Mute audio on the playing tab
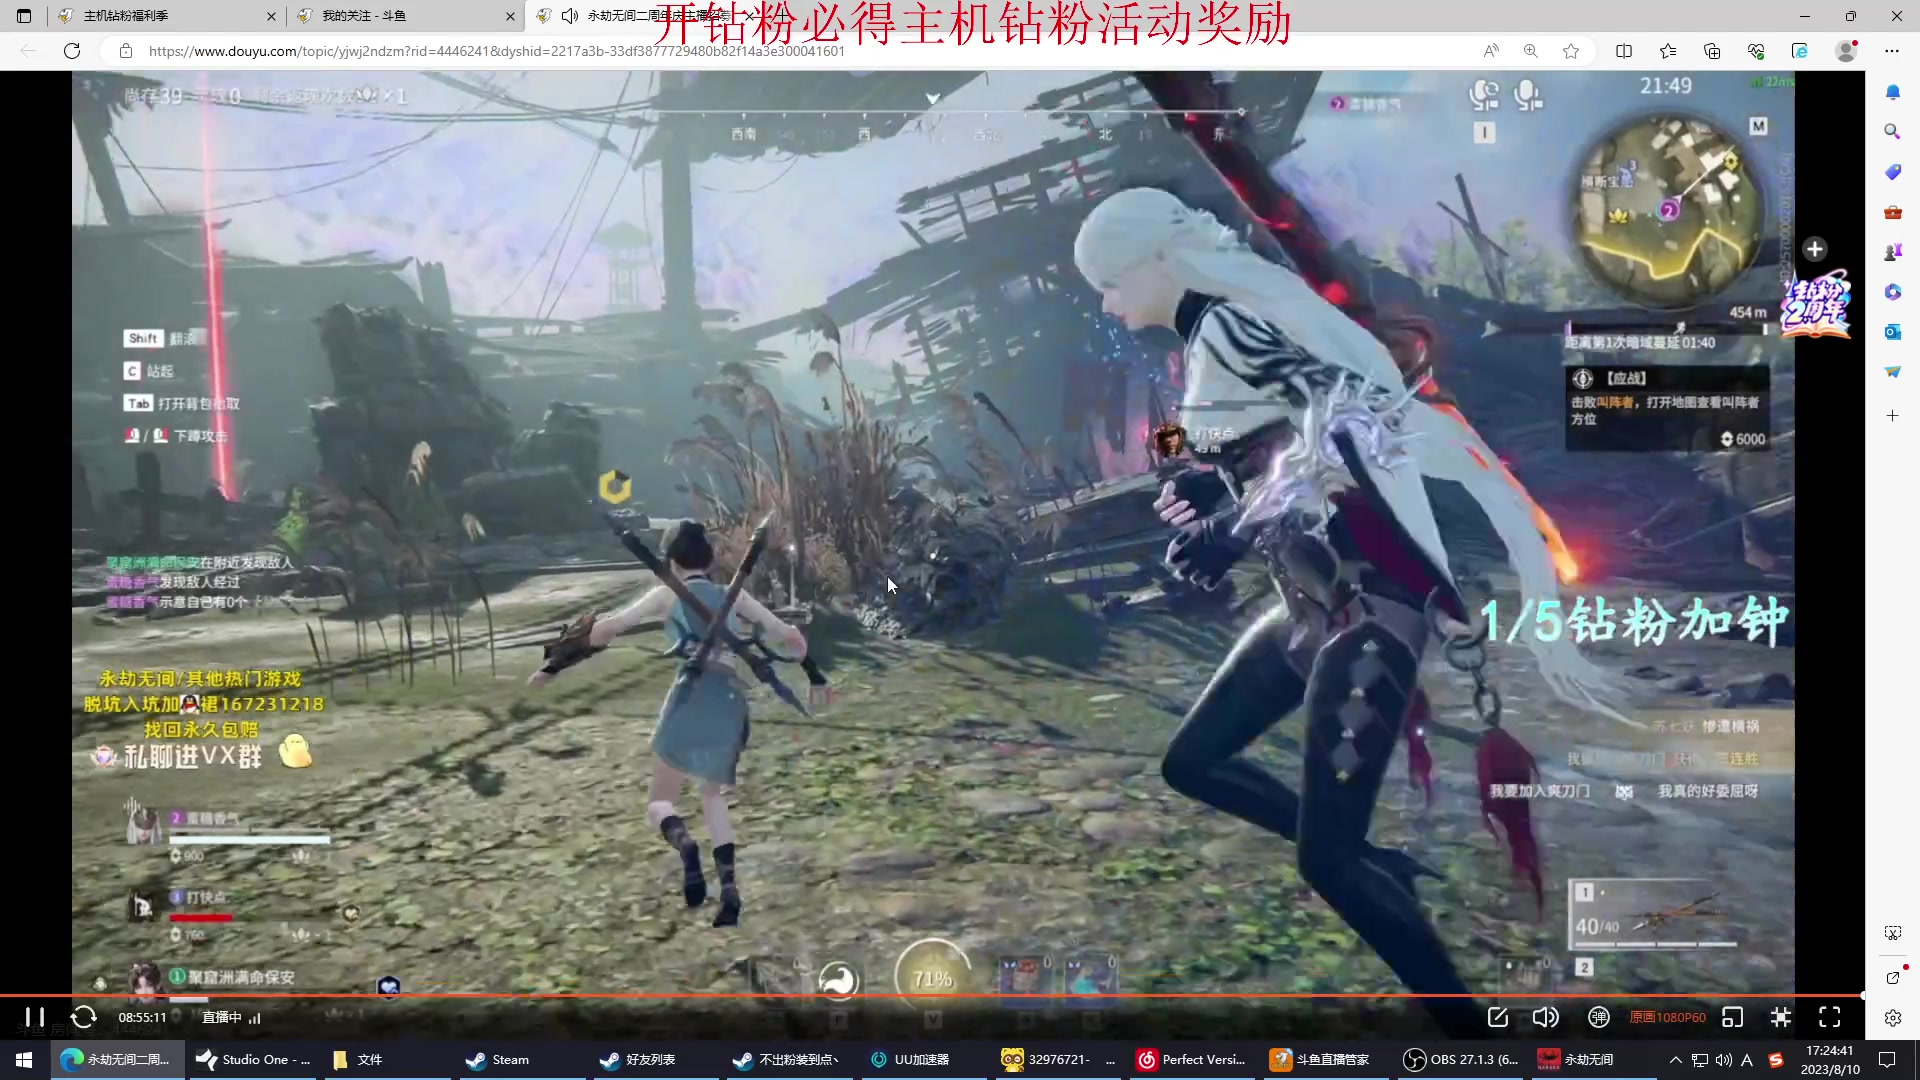 570,16
